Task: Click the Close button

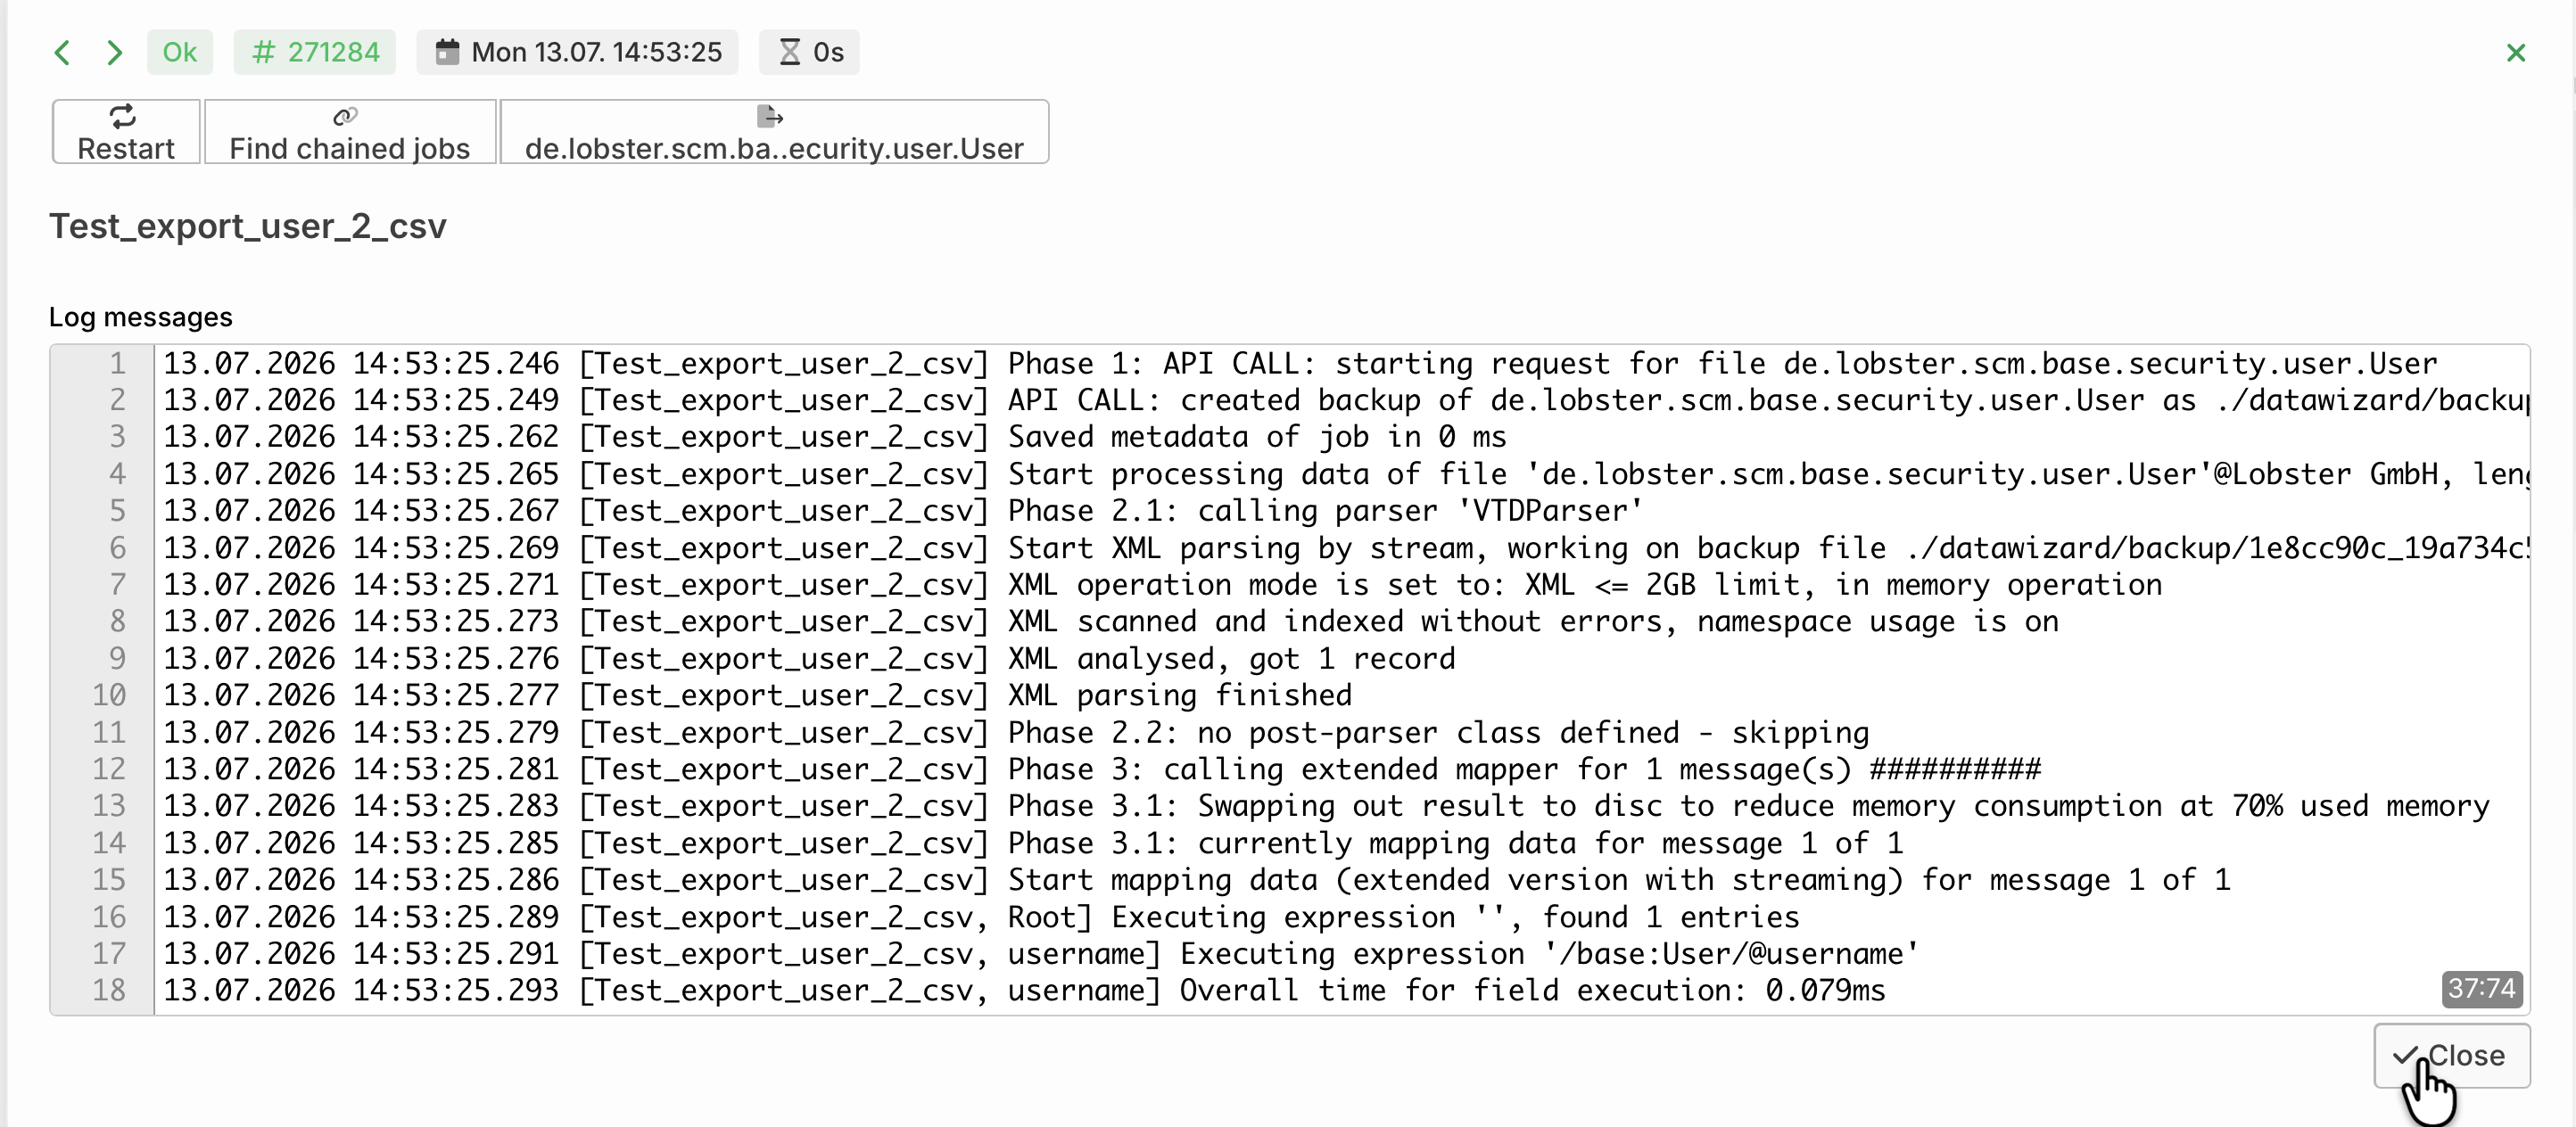Action: [x=2452, y=1056]
